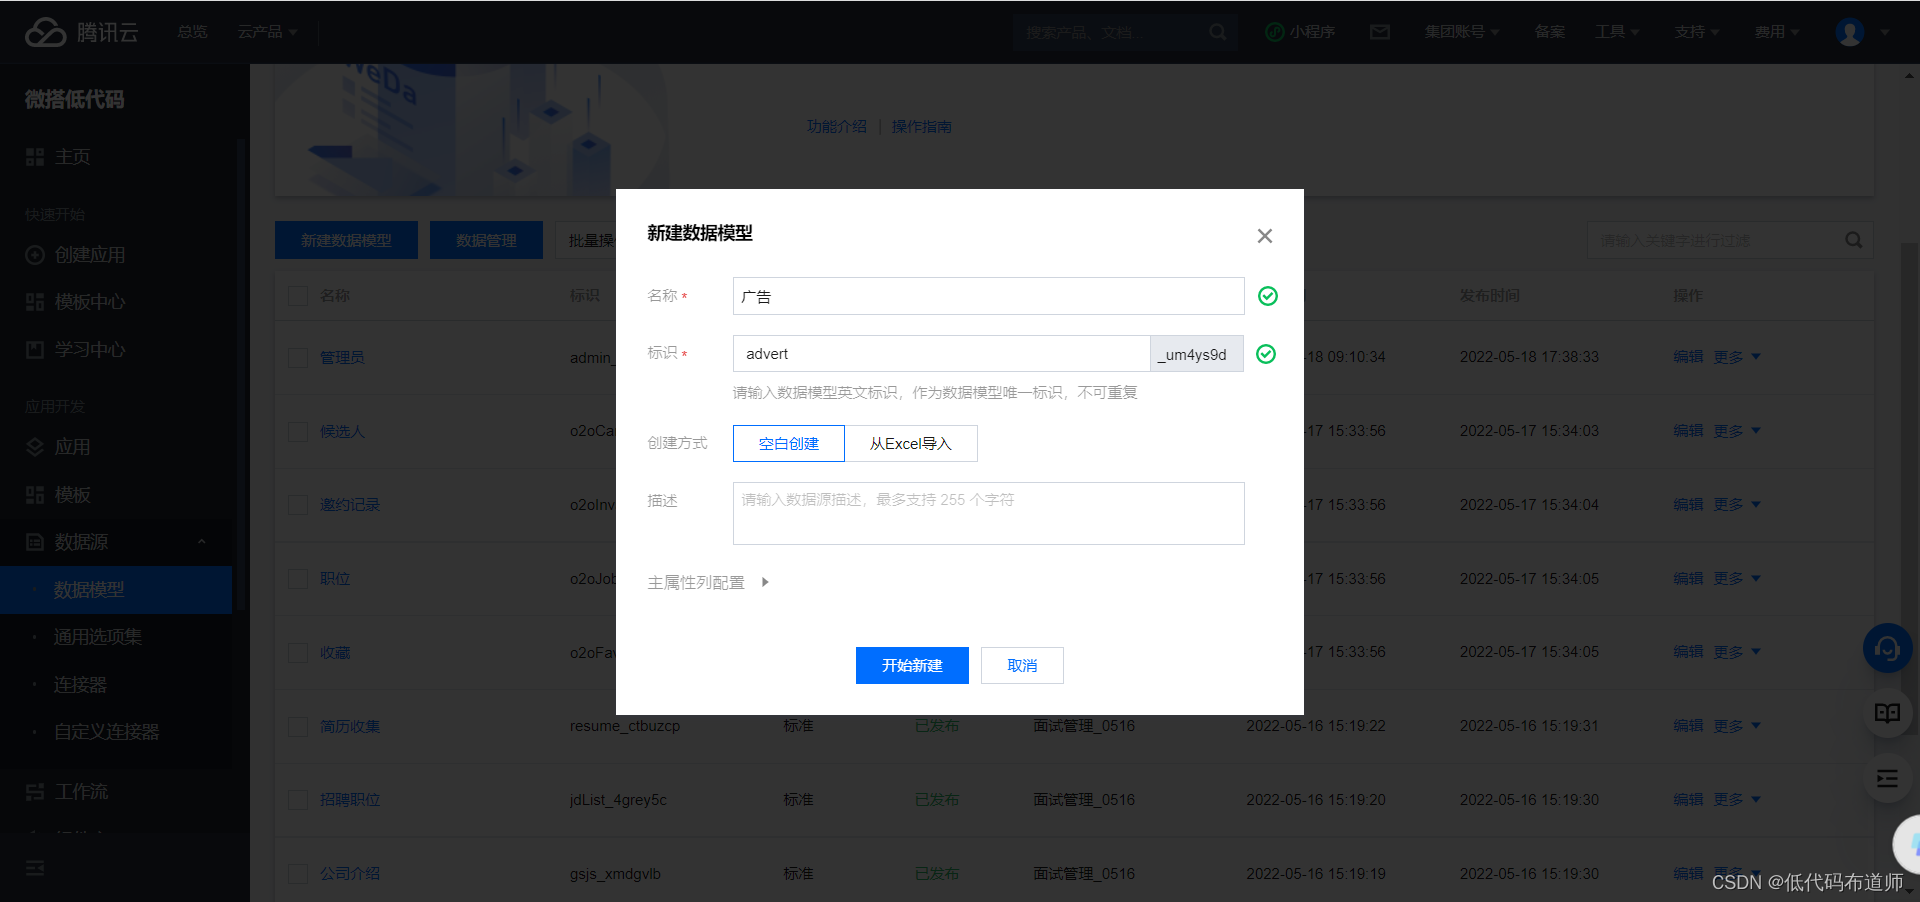This screenshot has height=902, width=1920.
Task: Focus the 标识 field containing advert
Action: [x=941, y=354]
